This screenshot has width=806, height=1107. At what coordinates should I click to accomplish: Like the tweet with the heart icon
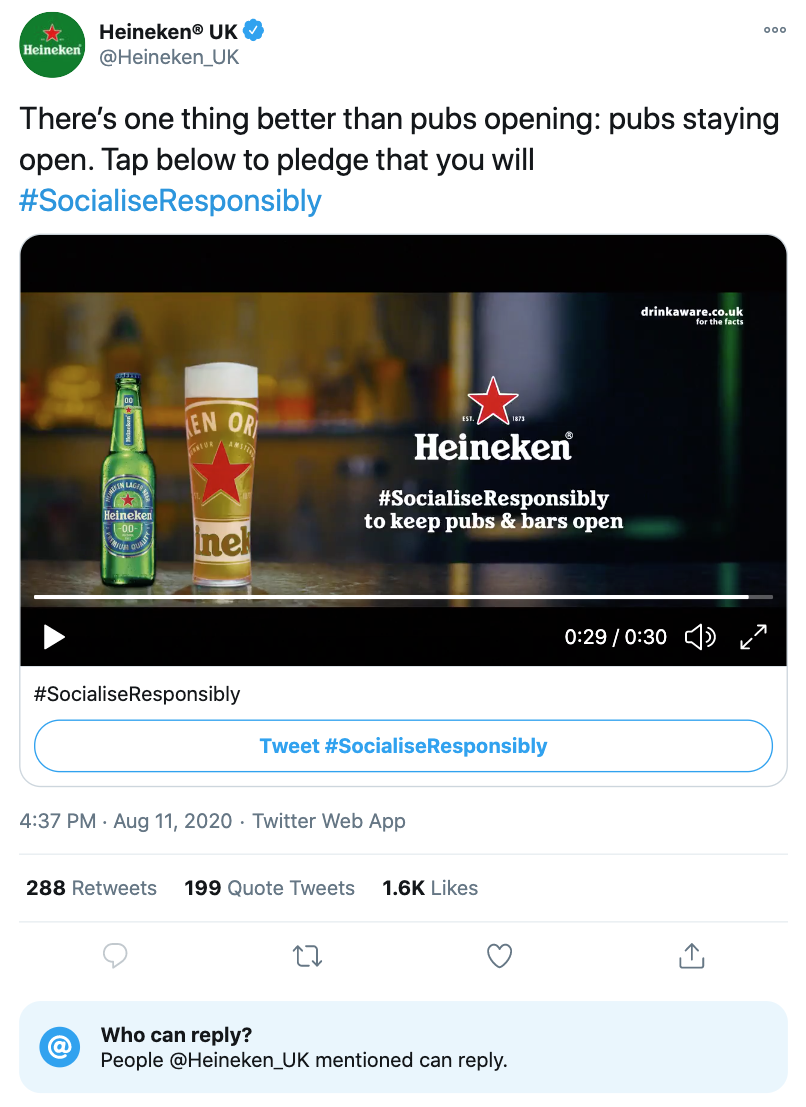tap(499, 956)
